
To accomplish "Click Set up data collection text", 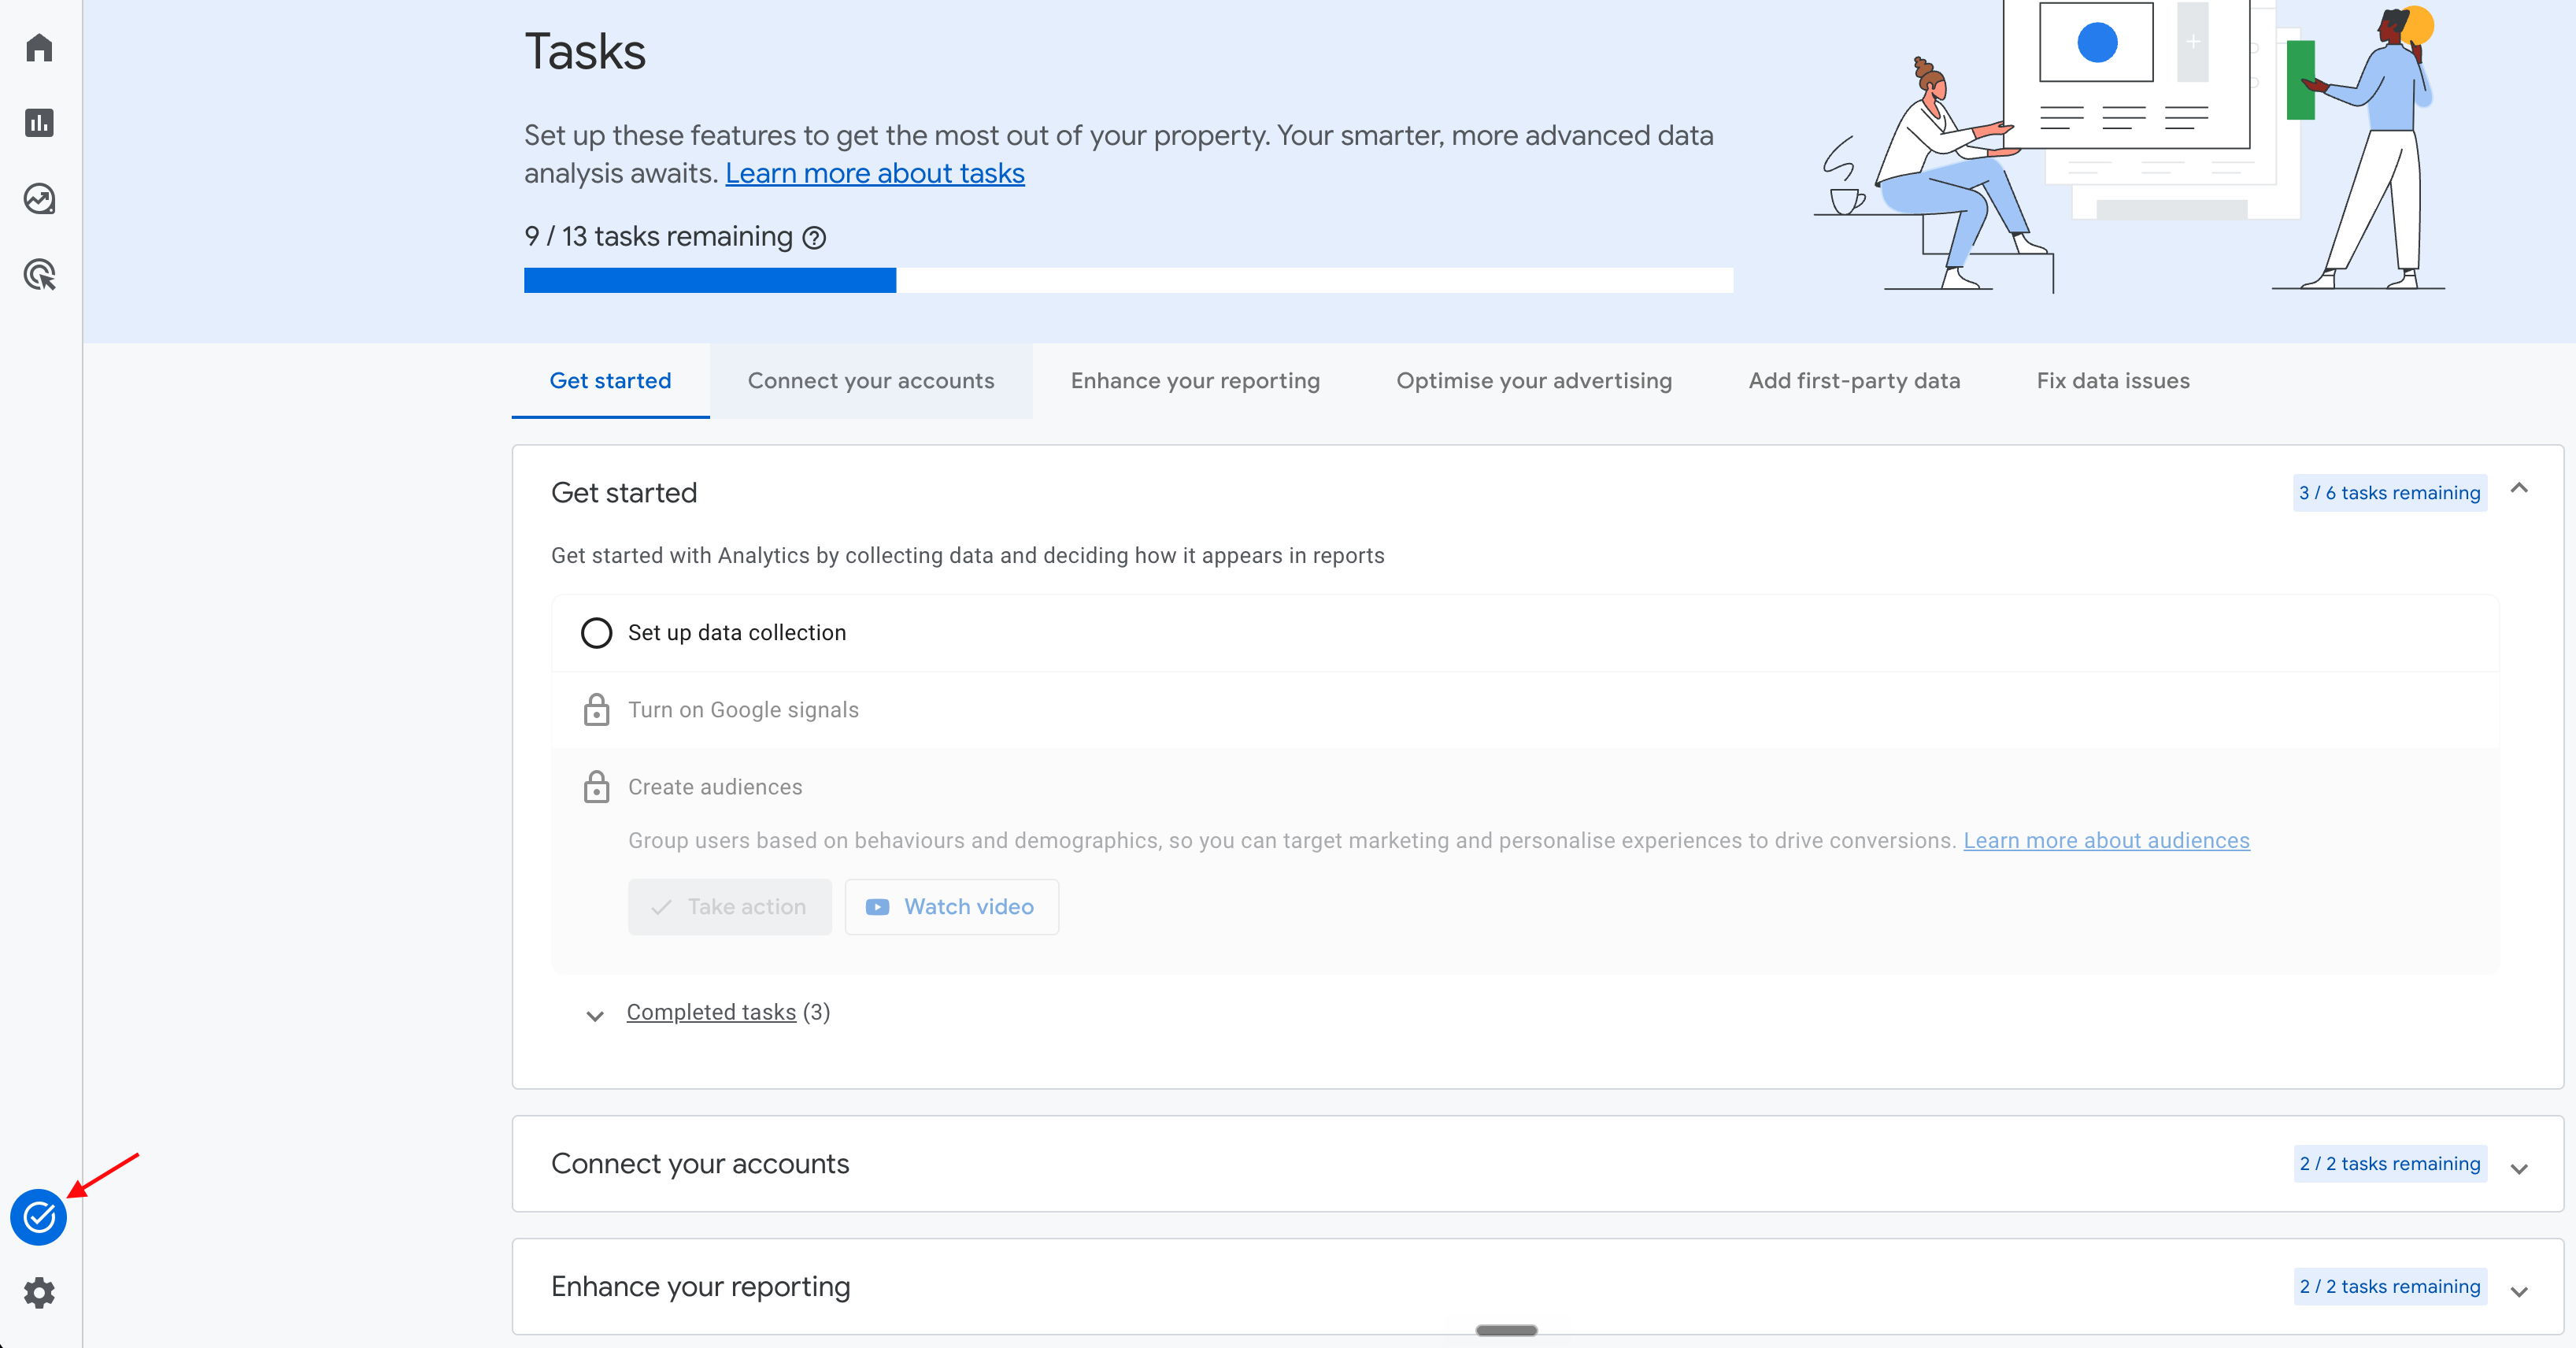I will click(737, 633).
